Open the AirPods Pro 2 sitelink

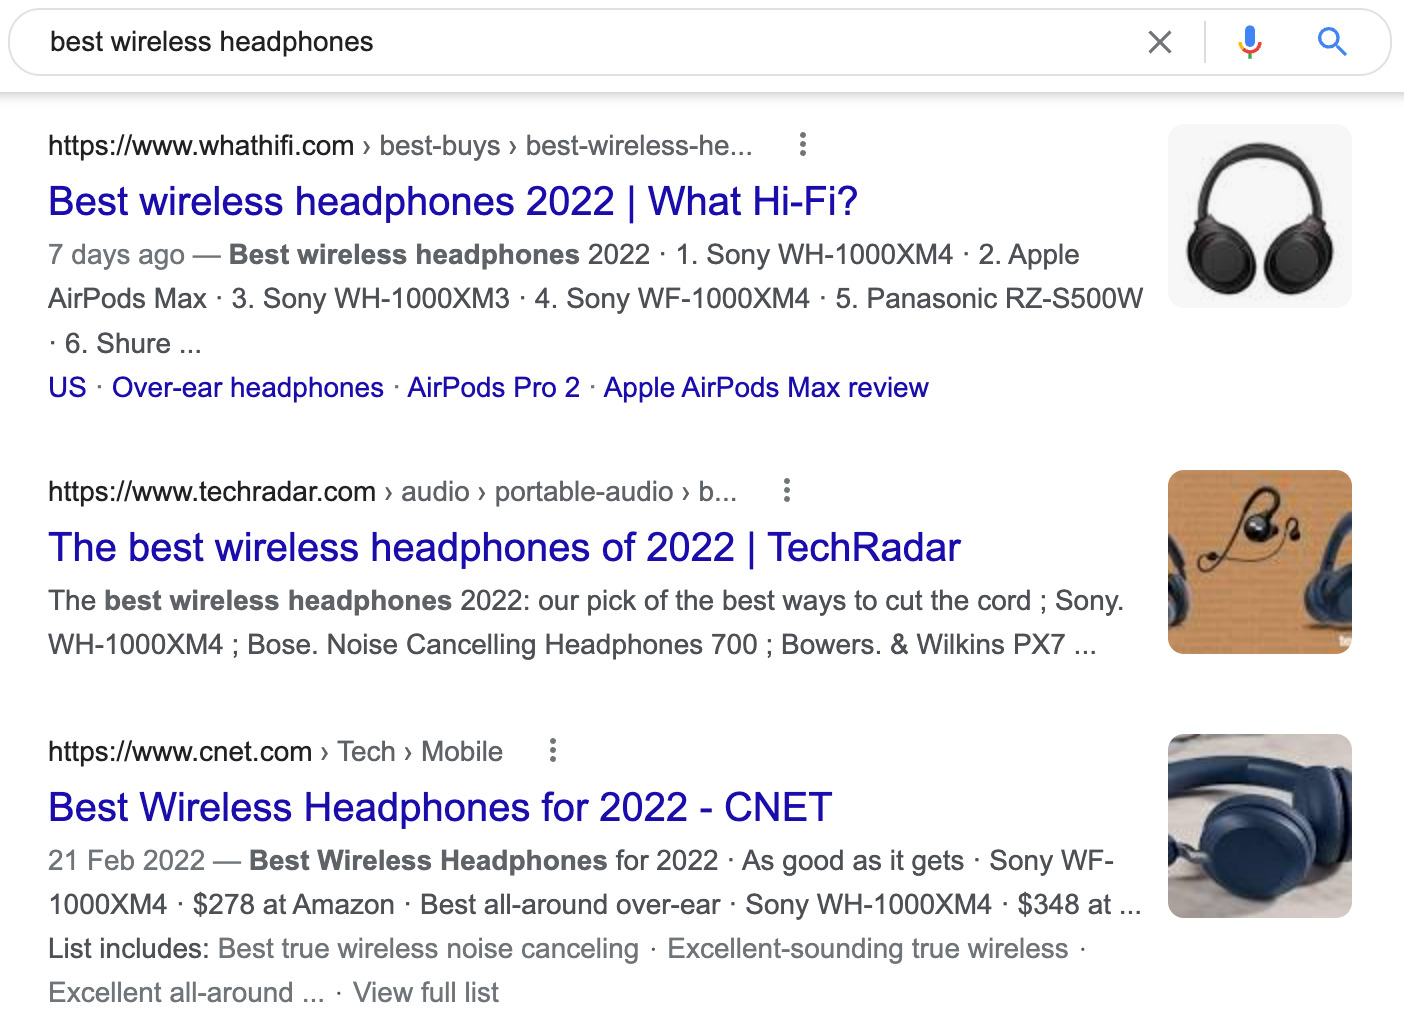tap(493, 387)
